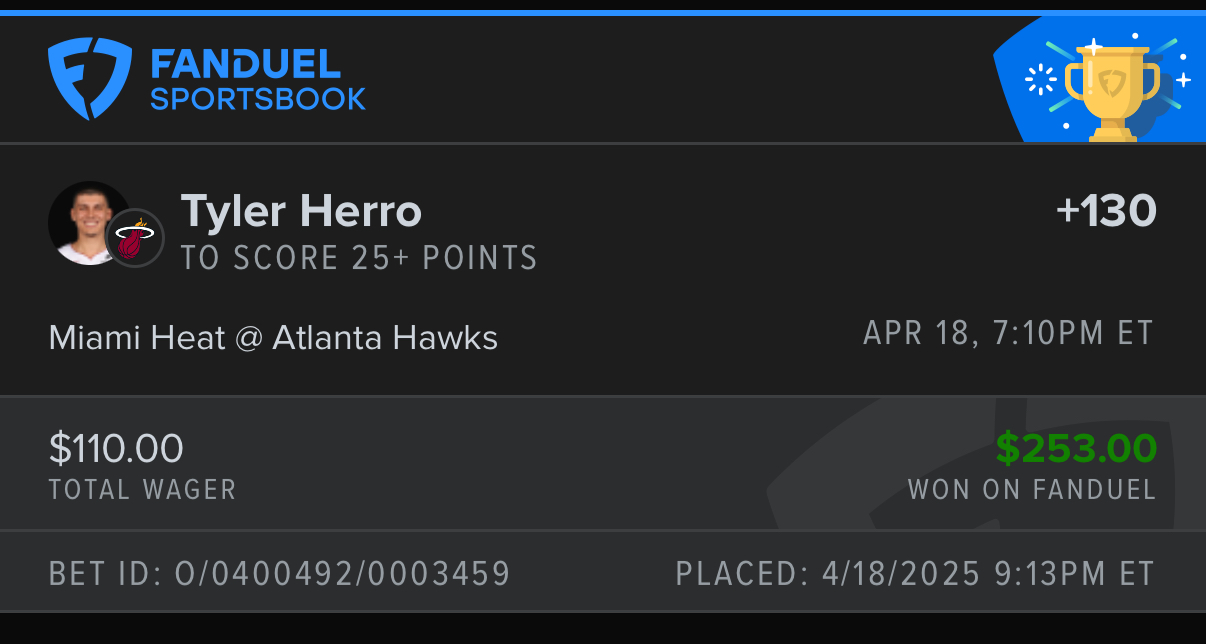Click the +130 odds value
The height and width of the screenshot is (644, 1206).
(1106, 211)
